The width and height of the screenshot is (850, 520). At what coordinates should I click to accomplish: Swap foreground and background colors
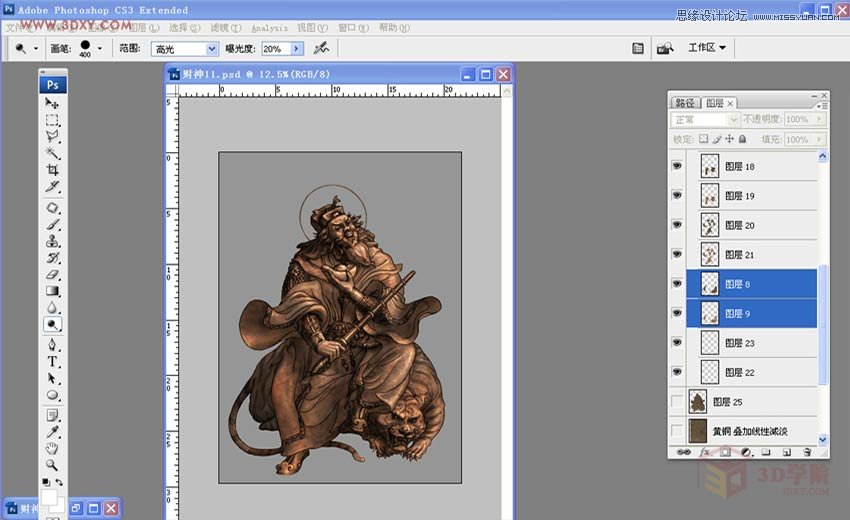coord(59,482)
